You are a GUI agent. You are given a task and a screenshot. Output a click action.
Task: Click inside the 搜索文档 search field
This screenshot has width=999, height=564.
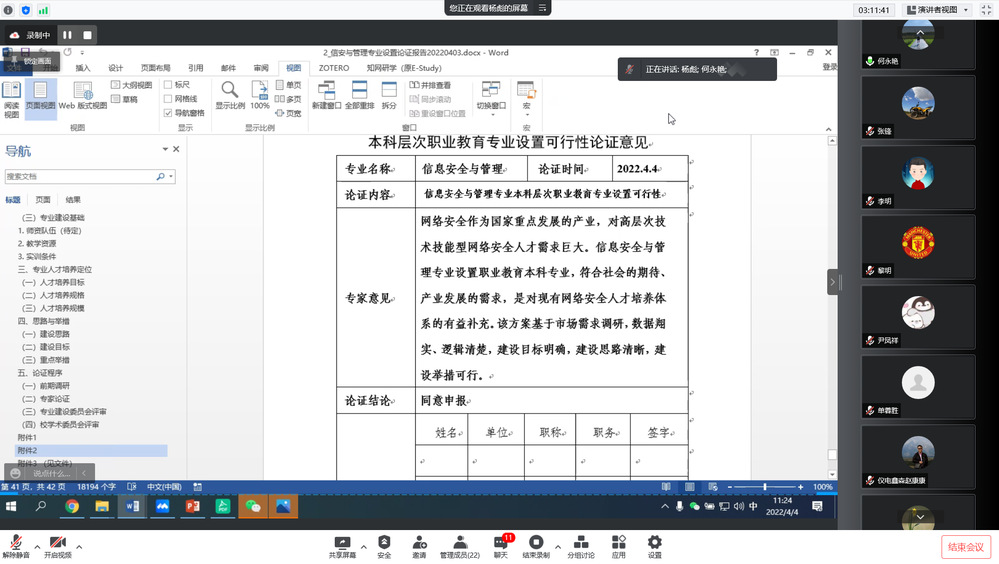click(80, 176)
